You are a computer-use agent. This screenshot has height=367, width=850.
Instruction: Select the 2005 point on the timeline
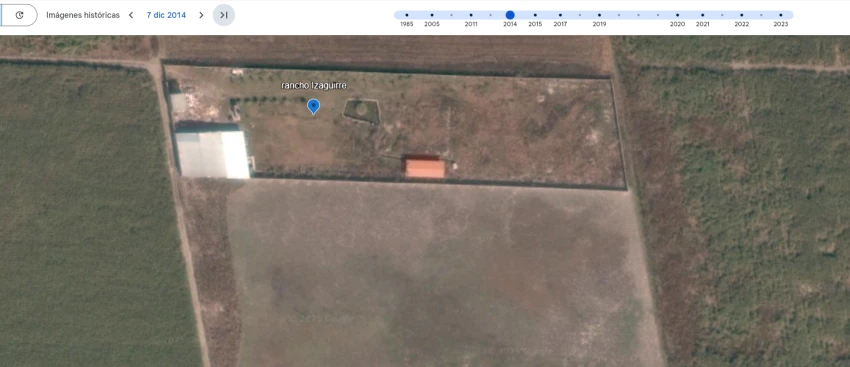pyautogui.click(x=432, y=15)
